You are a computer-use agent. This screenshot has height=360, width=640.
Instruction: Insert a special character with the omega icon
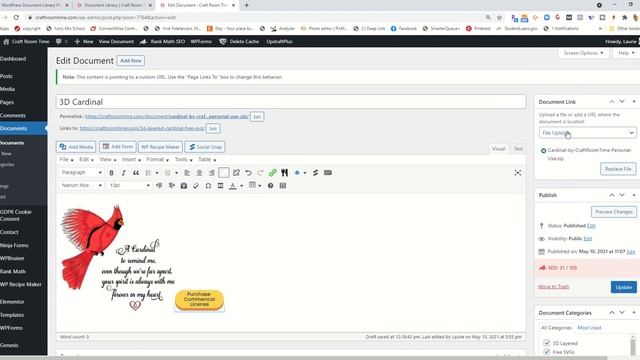[x=208, y=186]
